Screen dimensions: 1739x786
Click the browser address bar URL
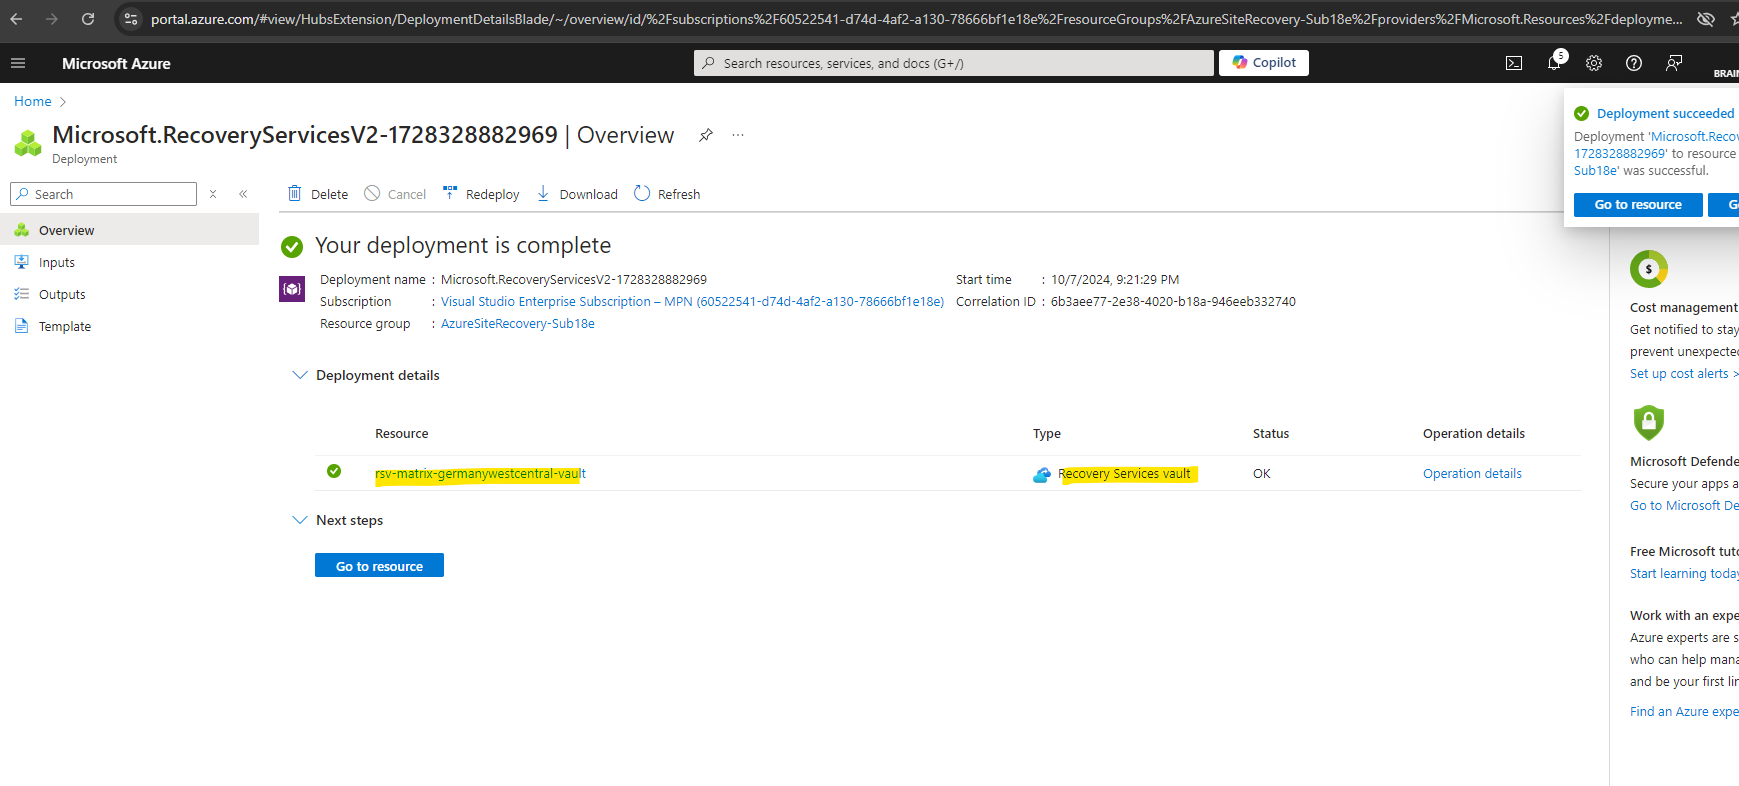pos(916,19)
